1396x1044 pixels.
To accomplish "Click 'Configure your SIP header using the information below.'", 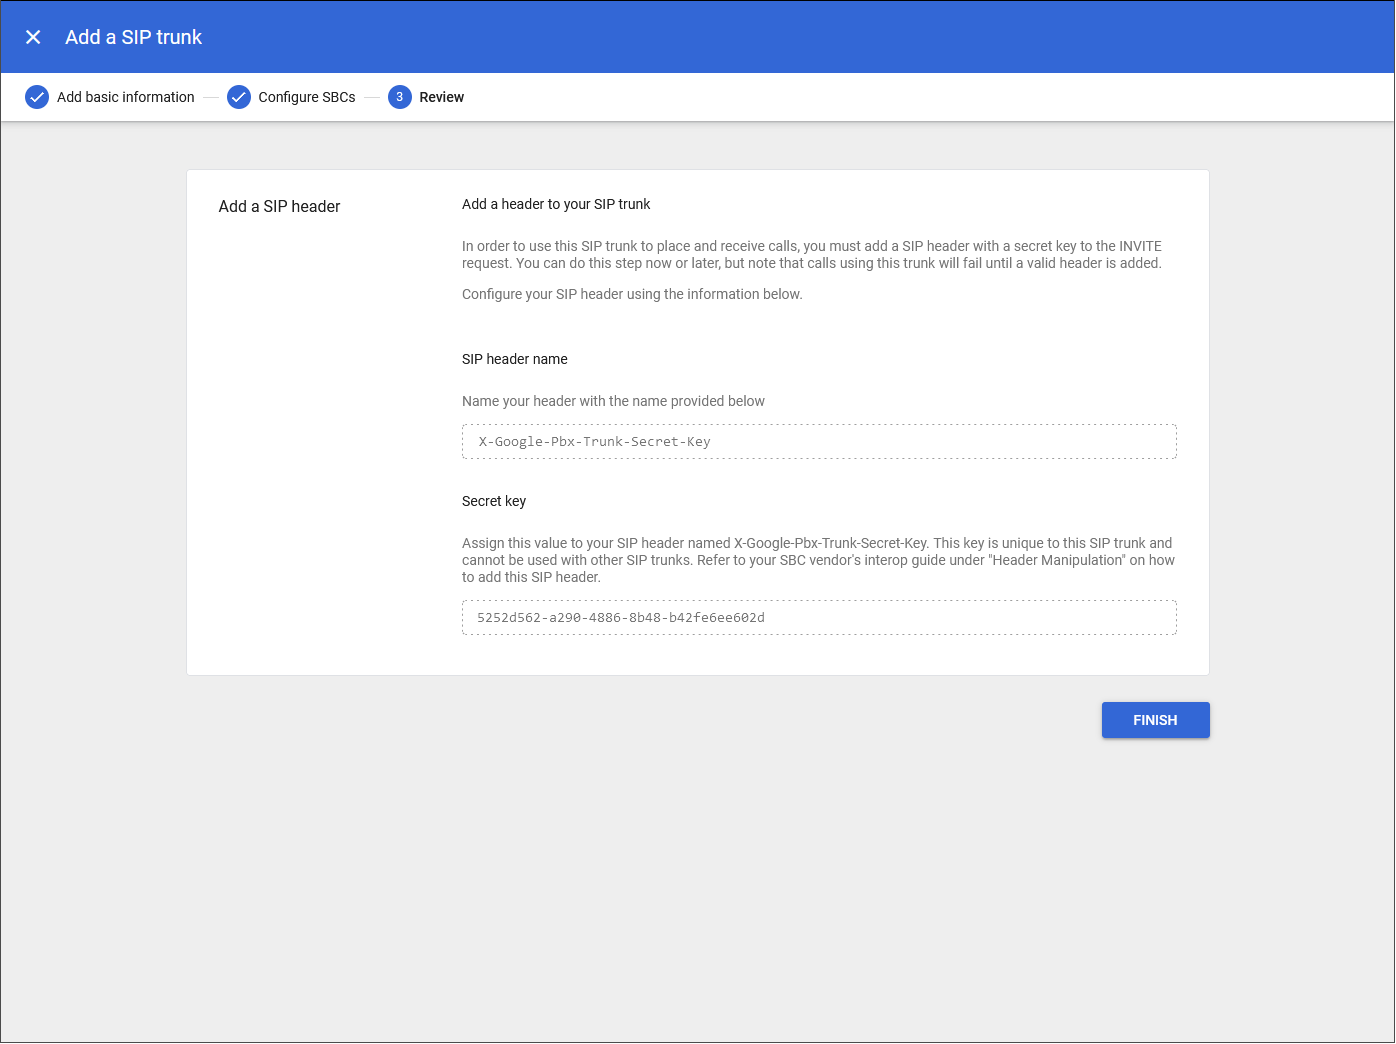I will (632, 294).
